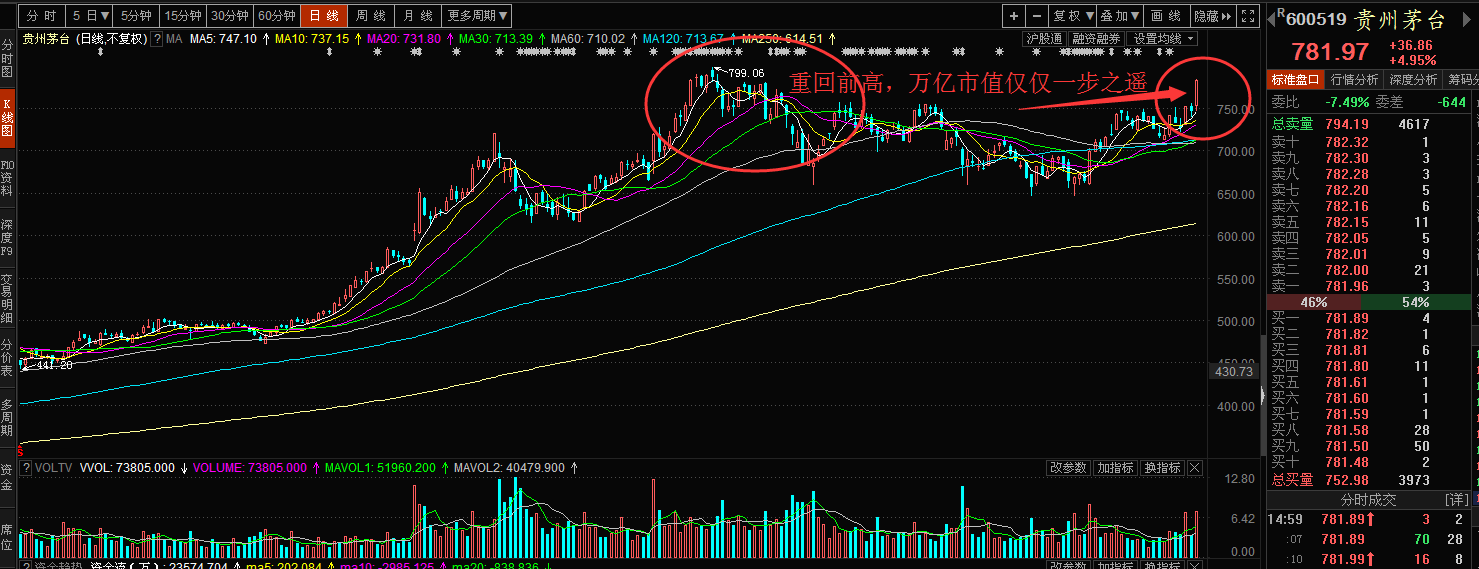Open 多周期 in left sidebar
The height and width of the screenshot is (569, 1479).
7,418
